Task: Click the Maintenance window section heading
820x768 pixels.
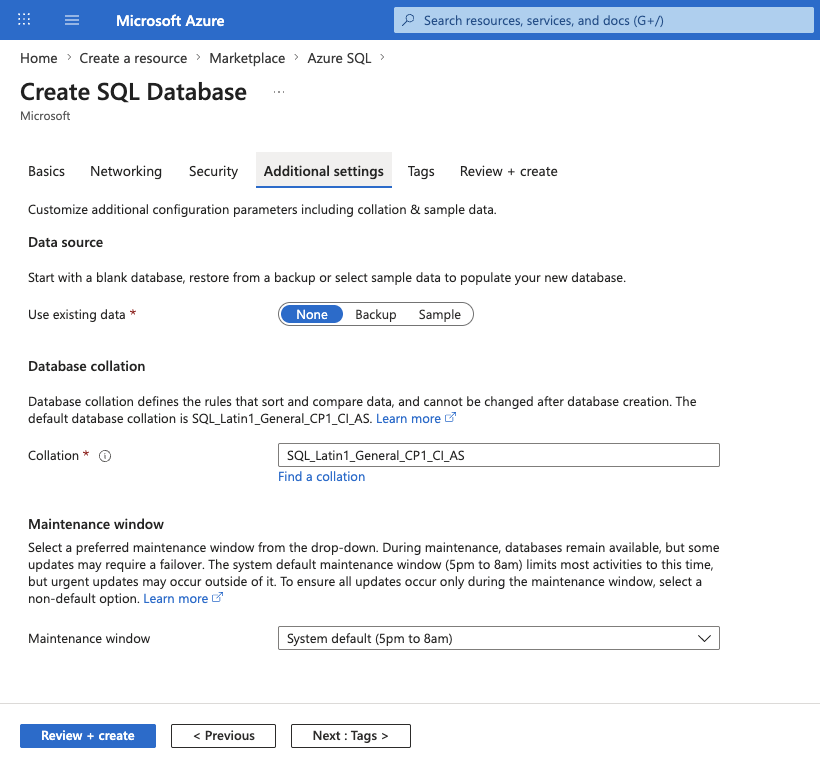Action: coord(96,524)
